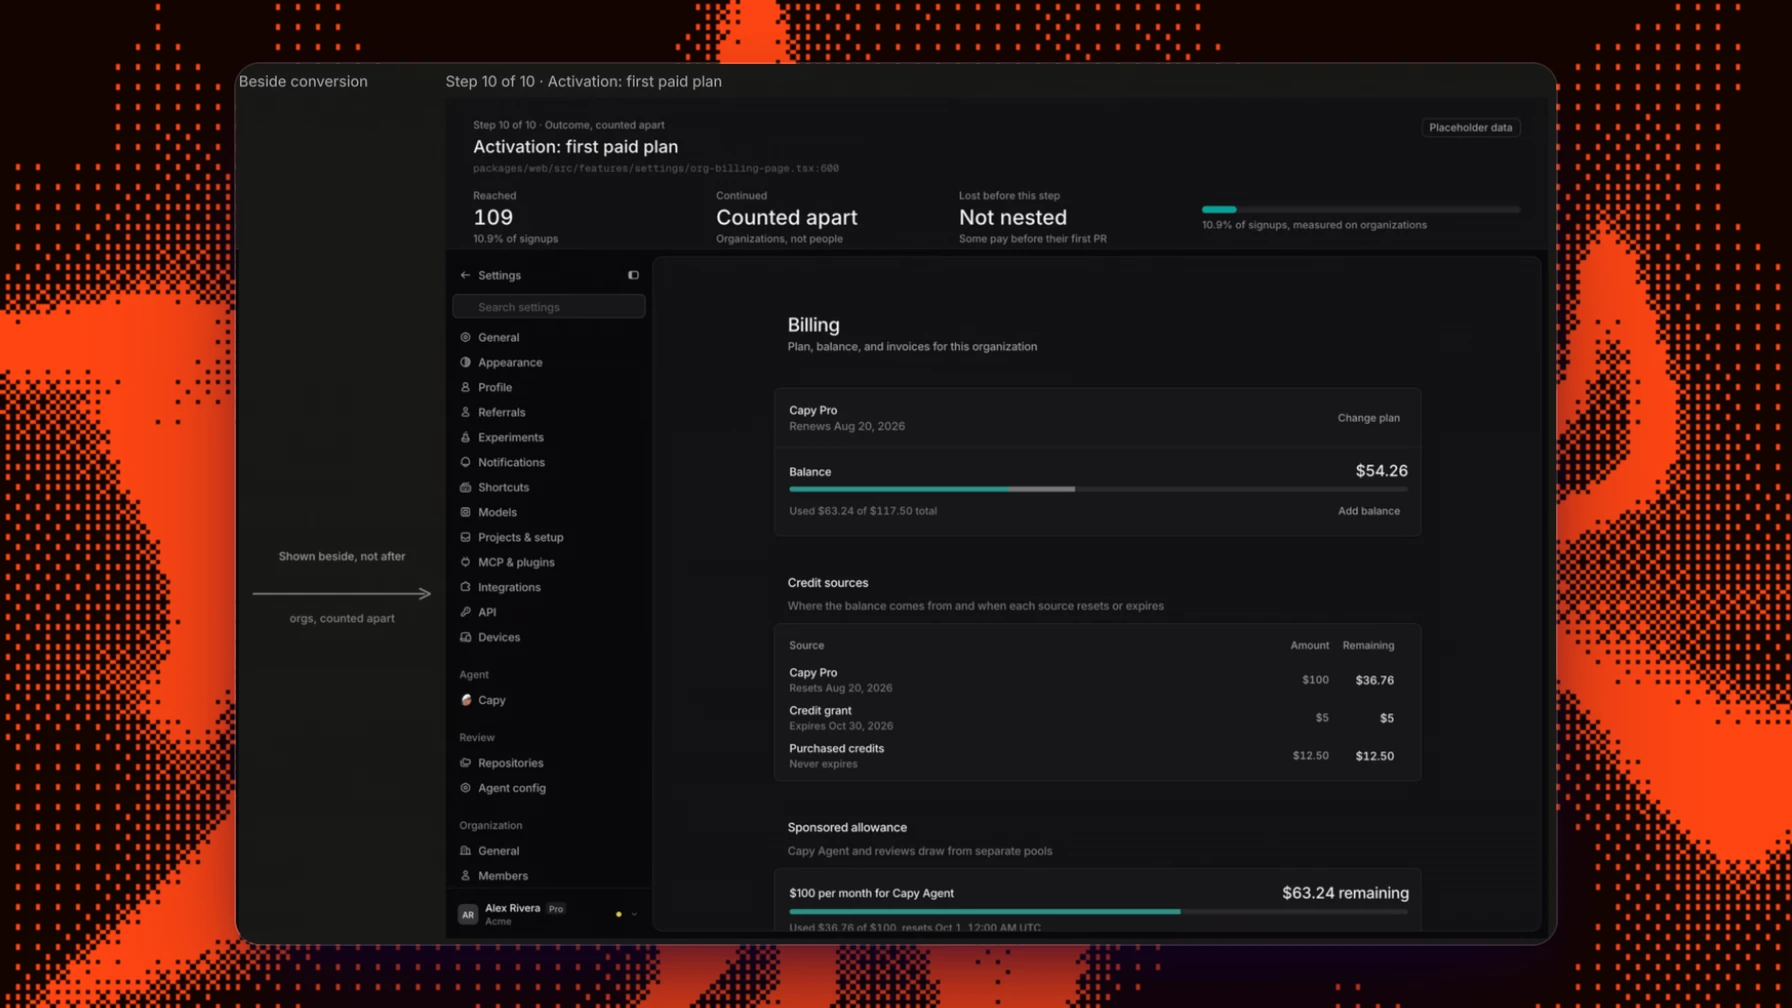The image size is (1792, 1008).
Task: Click the Experiments flask icon
Action: [465, 437]
